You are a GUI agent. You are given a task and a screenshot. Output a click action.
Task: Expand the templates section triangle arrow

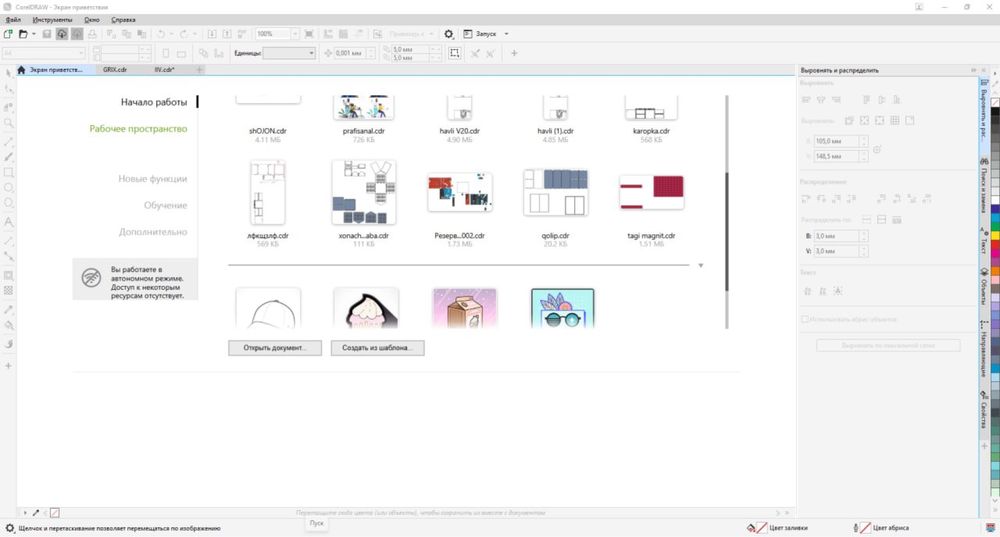pyautogui.click(x=700, y=265)
